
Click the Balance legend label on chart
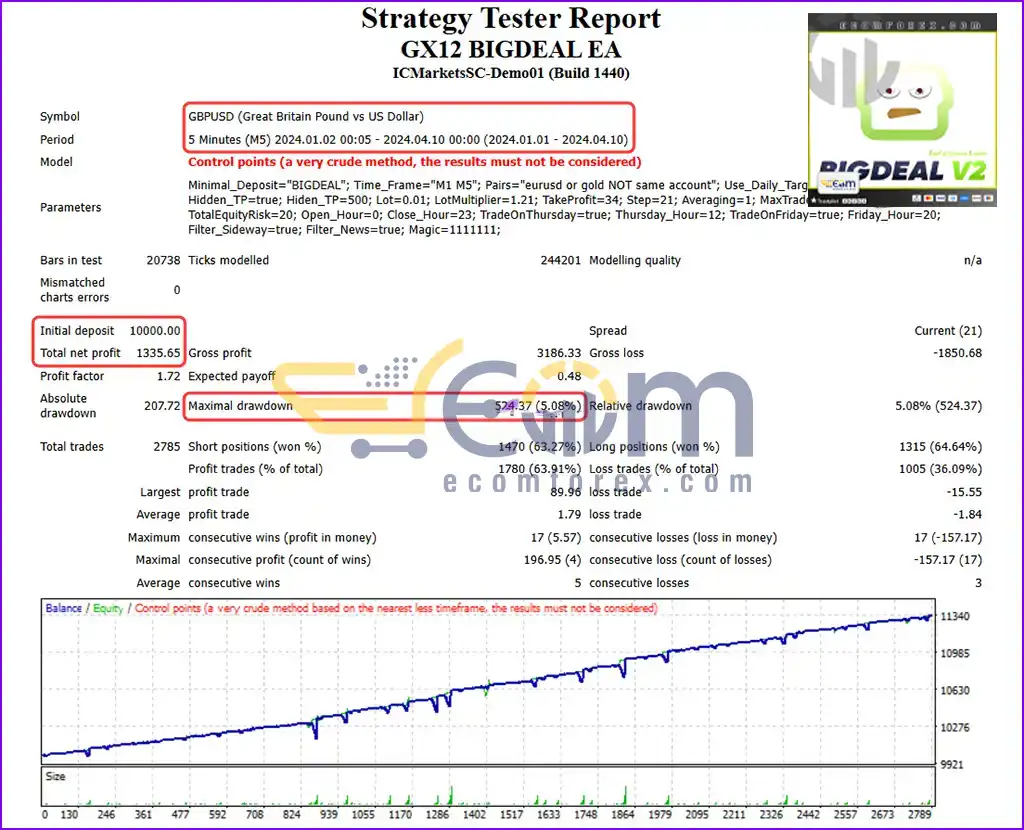(63, 608)
